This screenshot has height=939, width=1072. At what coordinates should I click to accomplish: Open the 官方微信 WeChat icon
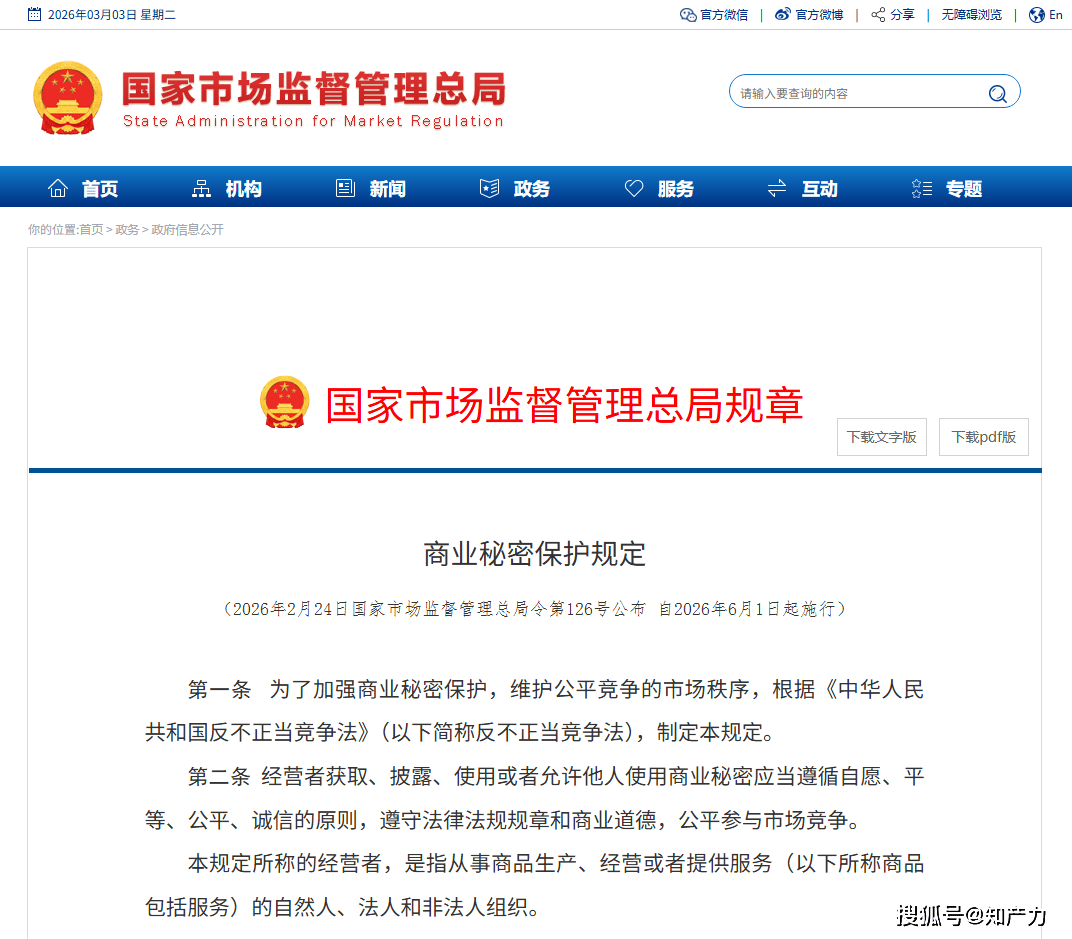(x=688, y=14)
